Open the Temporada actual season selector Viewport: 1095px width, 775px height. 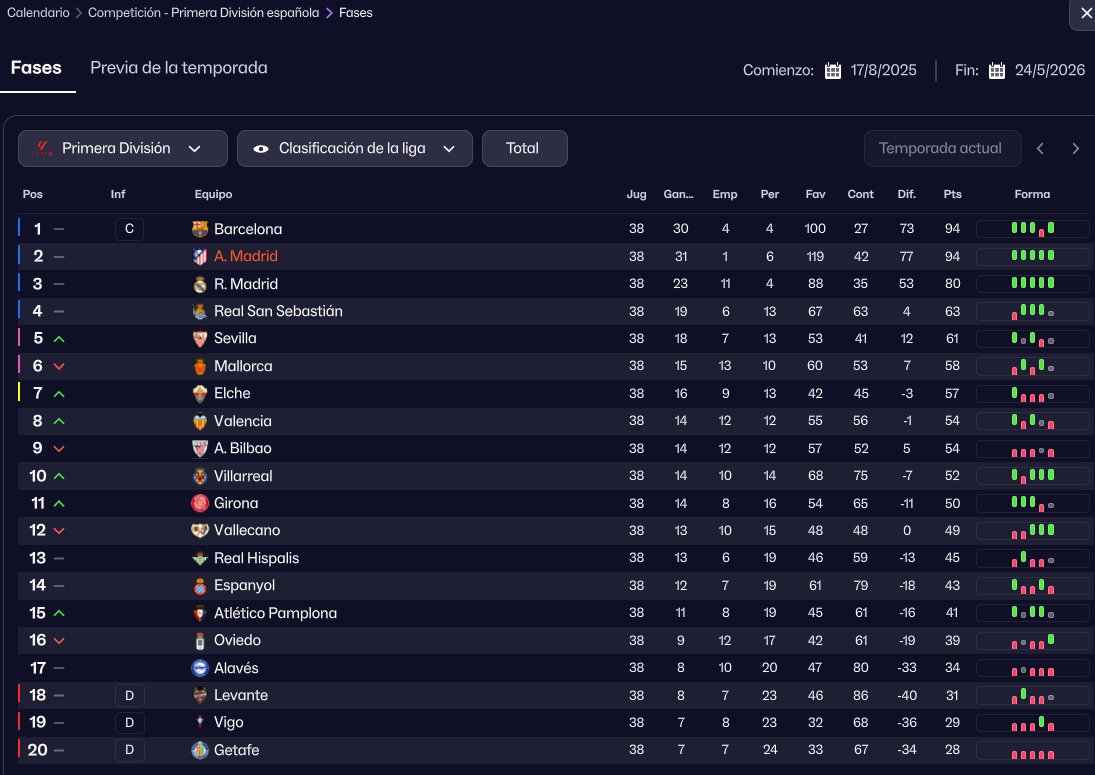coord(940,149)
